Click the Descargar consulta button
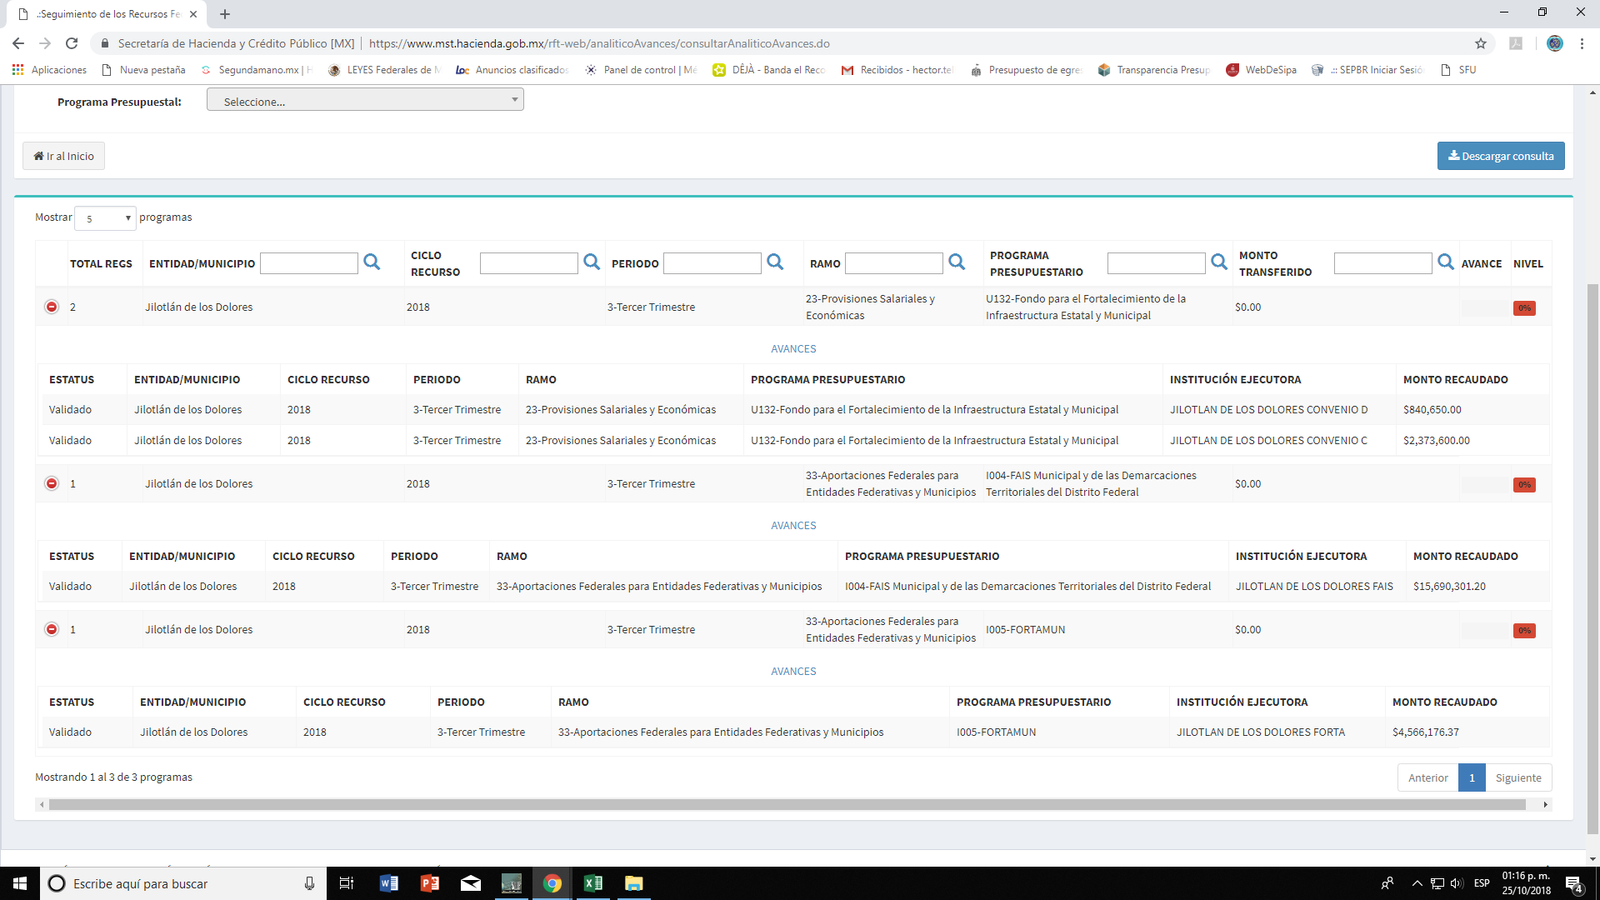Image resolution: width=1600 pixels, height=900 pixels. click(1500, 156)
